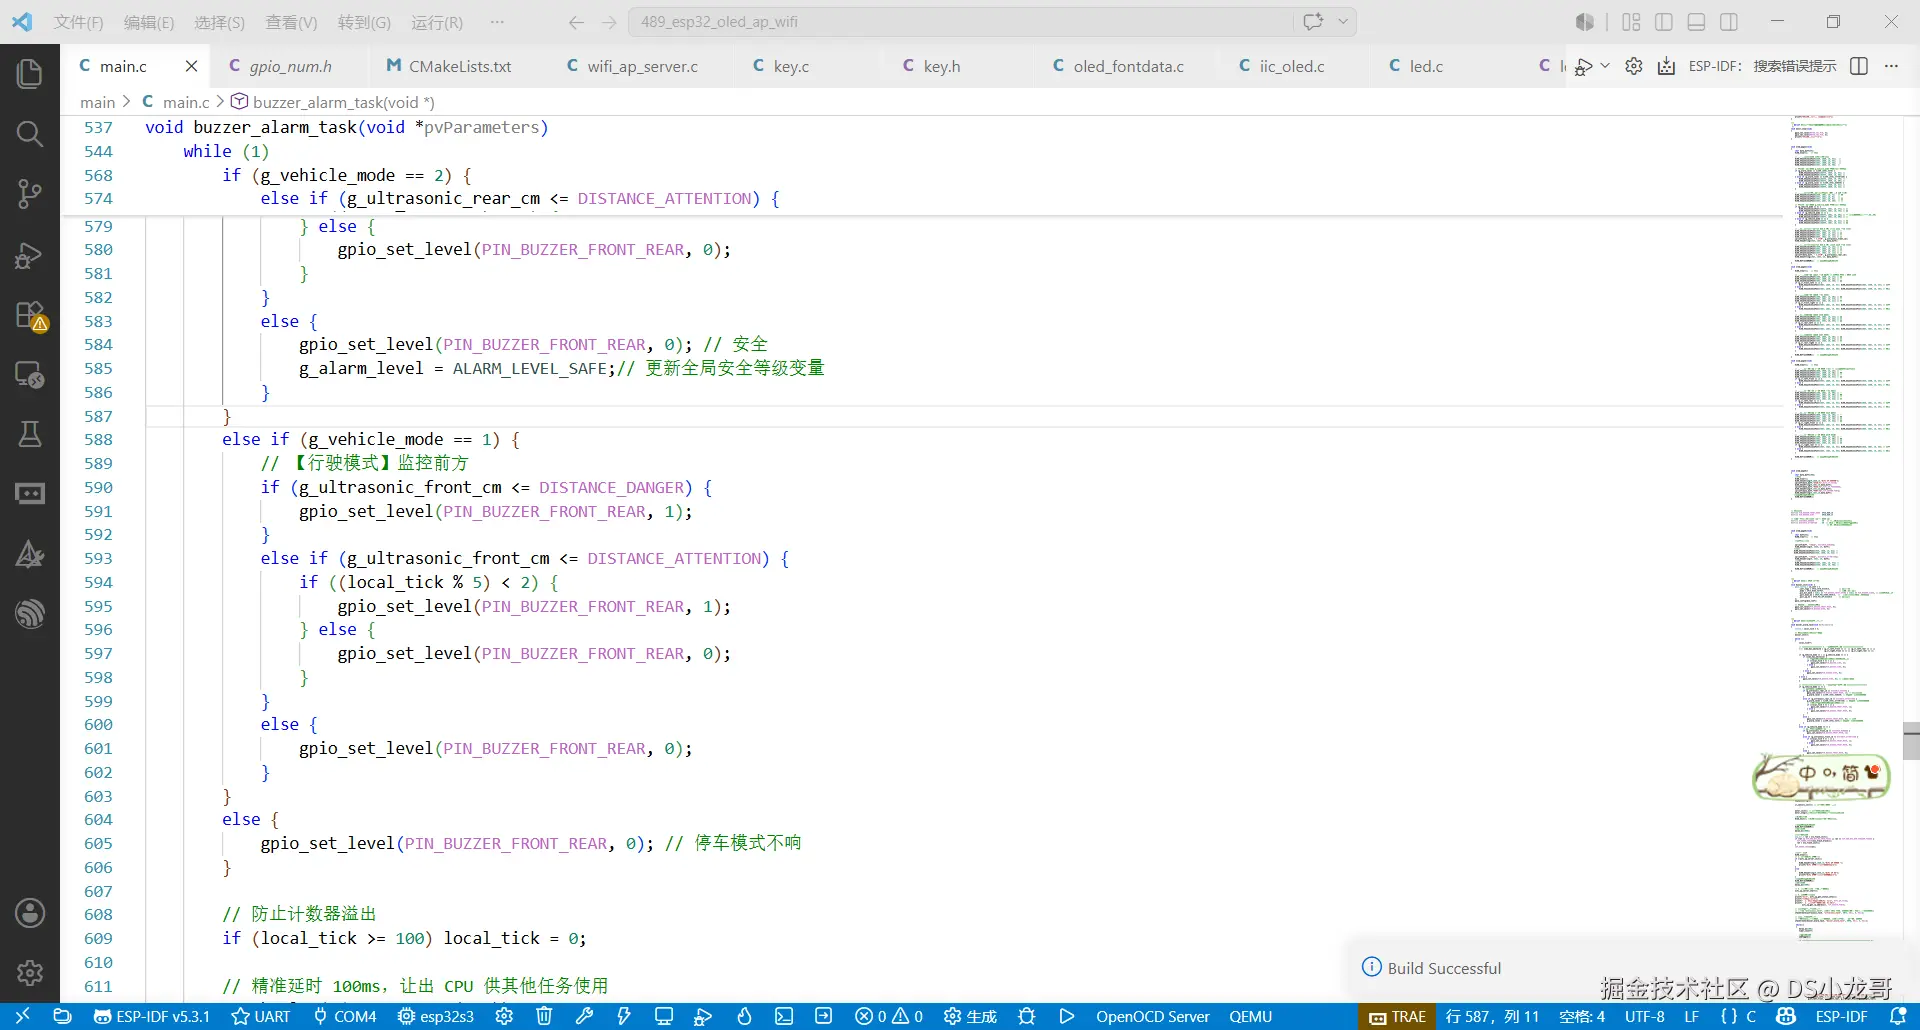1920x1030 pixels.
Task: Click the ESP-IDF flash lightning icon
Action: 624,1016
